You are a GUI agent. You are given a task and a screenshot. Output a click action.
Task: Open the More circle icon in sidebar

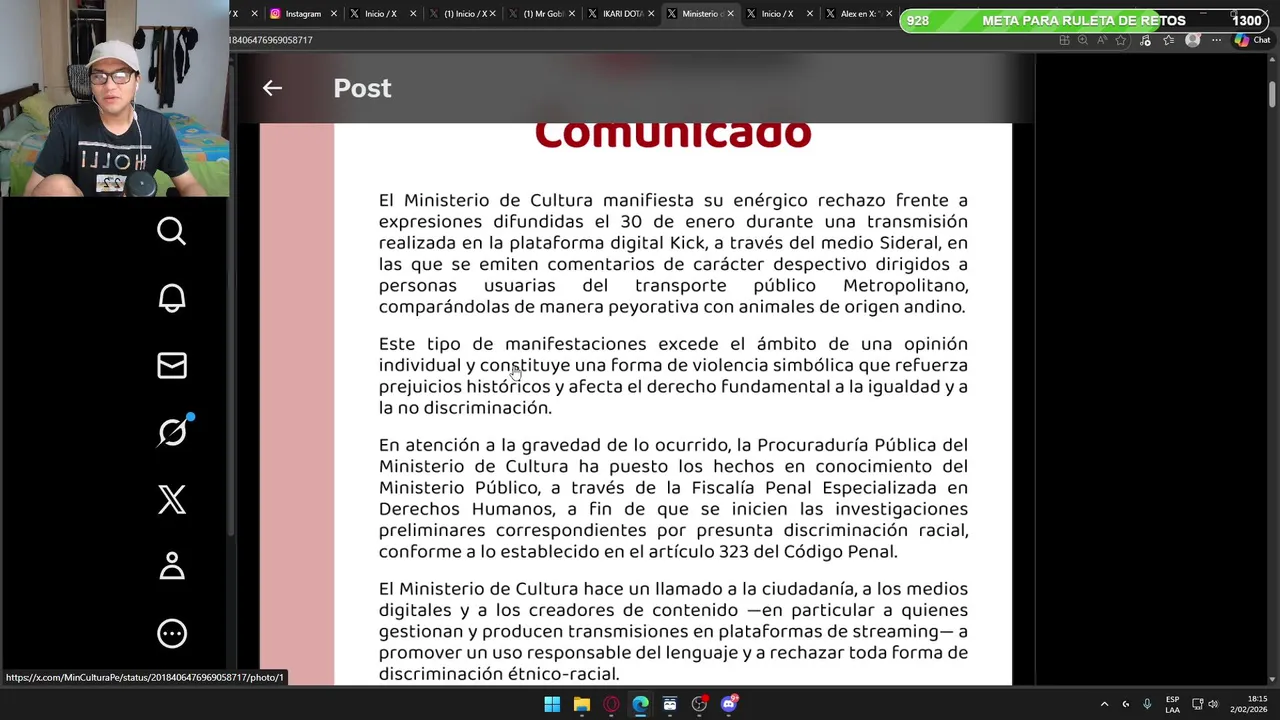171,633
